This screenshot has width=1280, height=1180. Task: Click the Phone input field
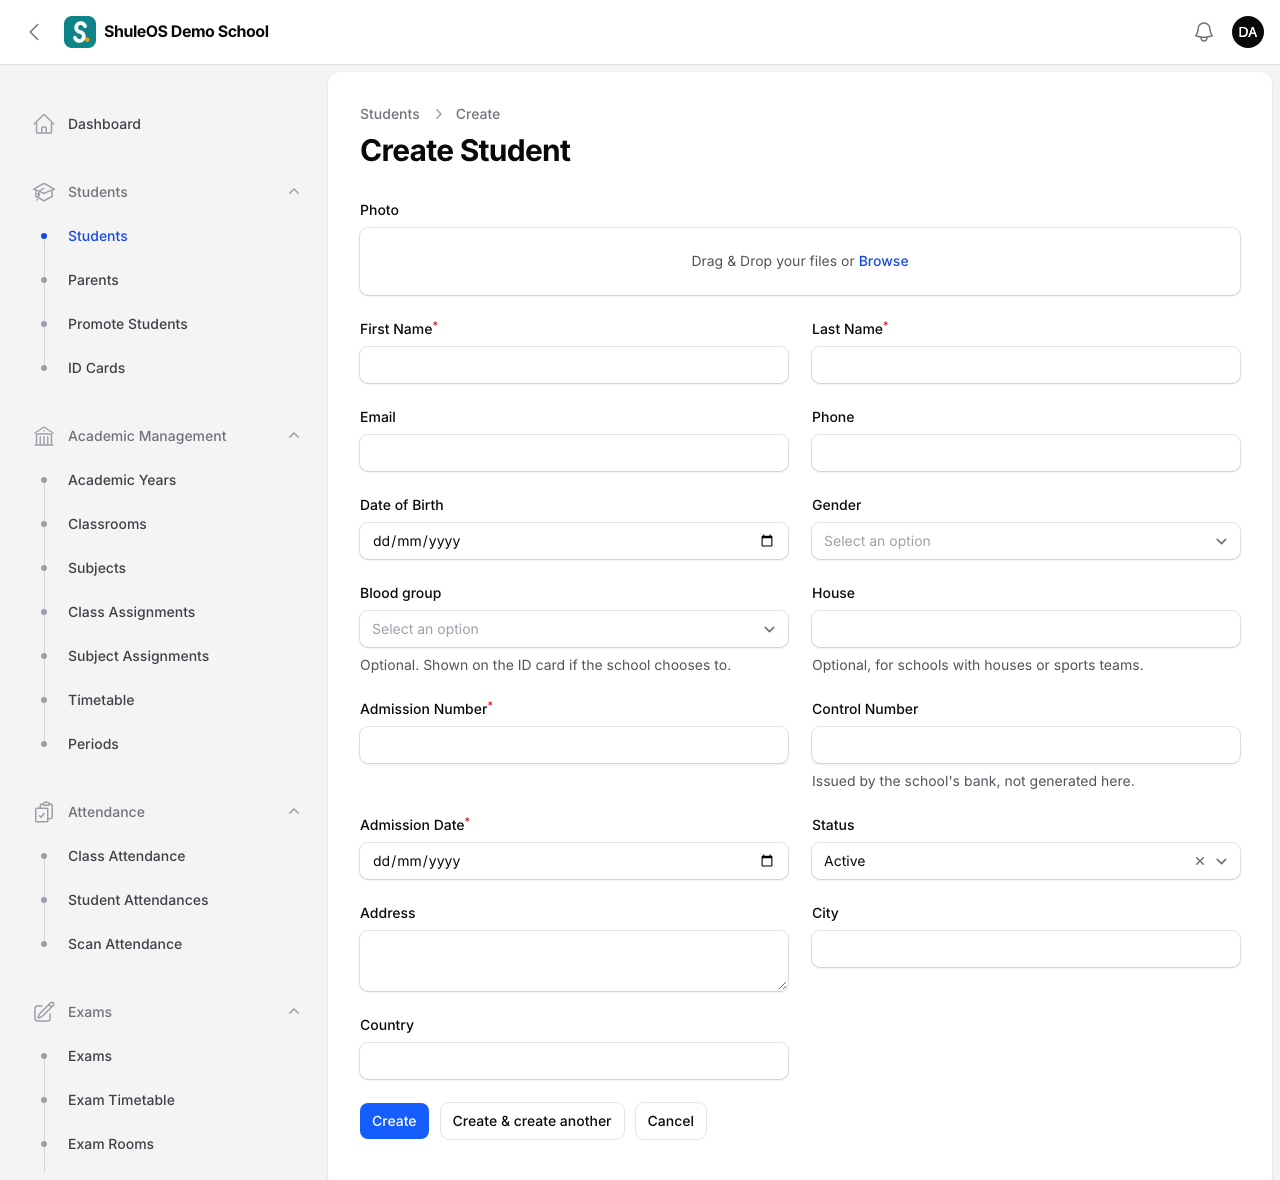pyautogui.click(x=1026, y=453)
